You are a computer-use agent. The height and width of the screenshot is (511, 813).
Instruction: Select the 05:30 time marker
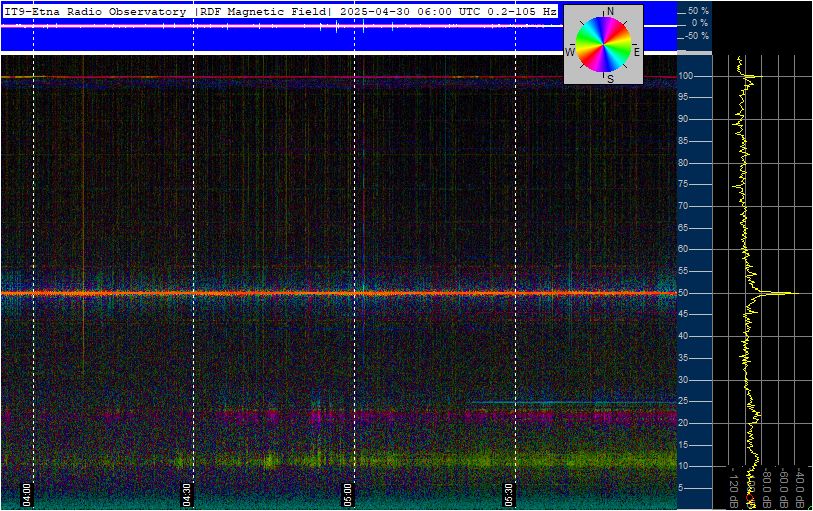(x=508, y=494)
